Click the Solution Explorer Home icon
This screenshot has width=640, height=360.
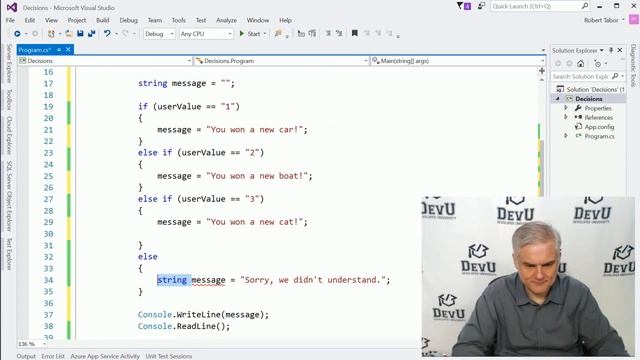580,64
